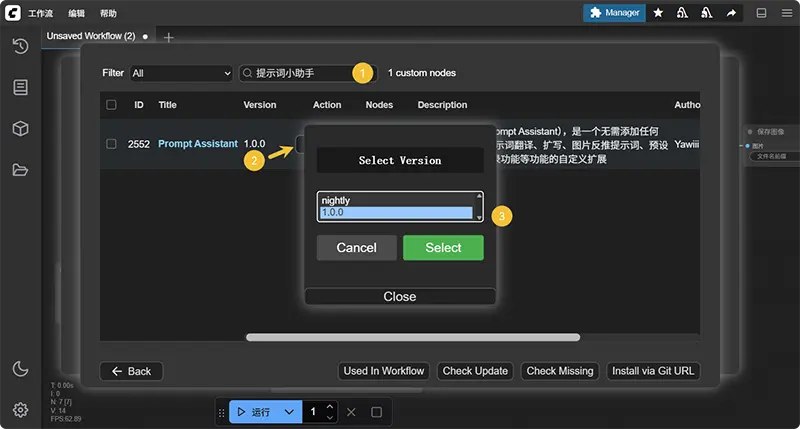Image resolution: width=800 pixels, height=429 pixels.
Task: Sort by the Description column header
Action: (x=442, y=105)
